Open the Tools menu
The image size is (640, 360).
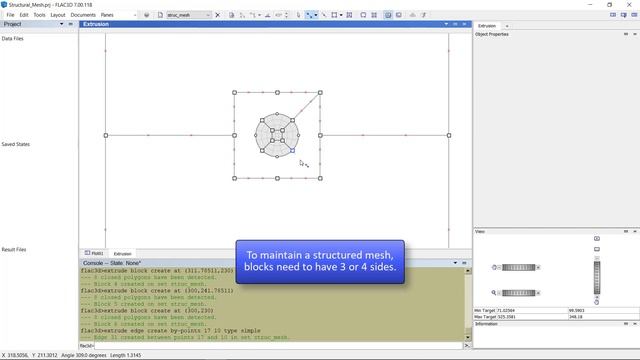coord(39,15)
